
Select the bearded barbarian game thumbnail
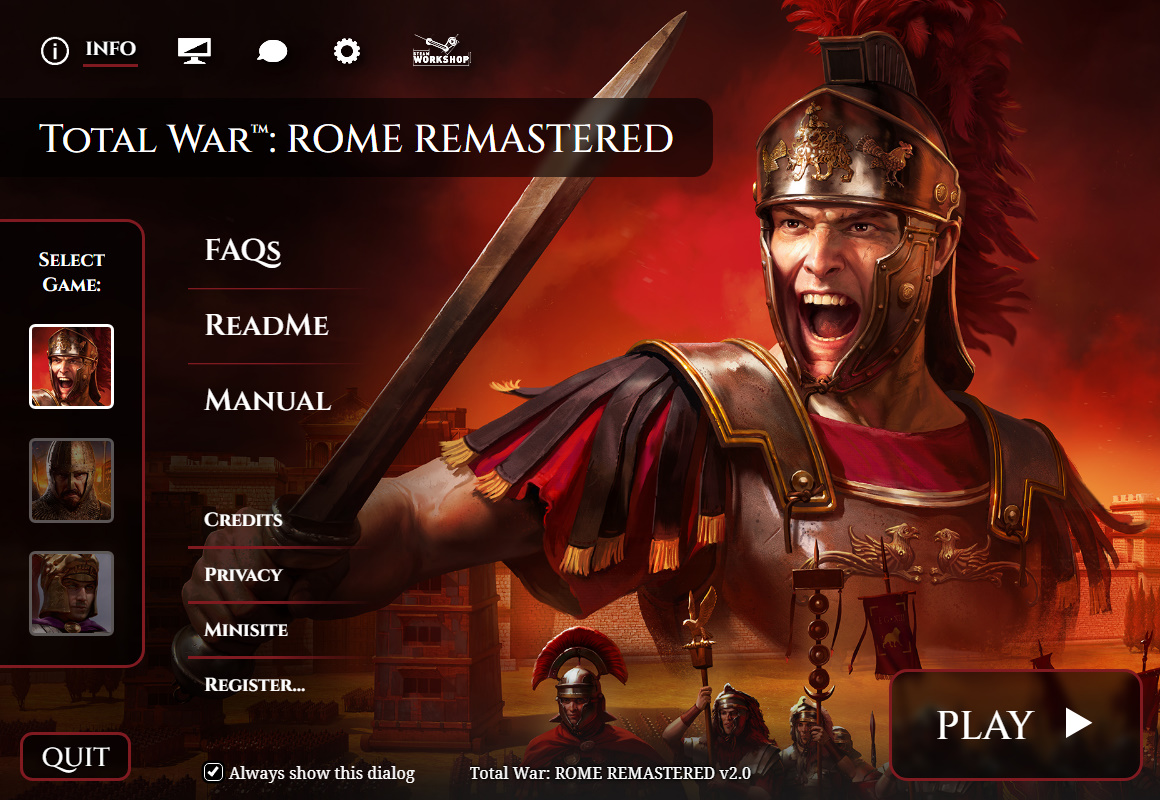pos(71,480)
